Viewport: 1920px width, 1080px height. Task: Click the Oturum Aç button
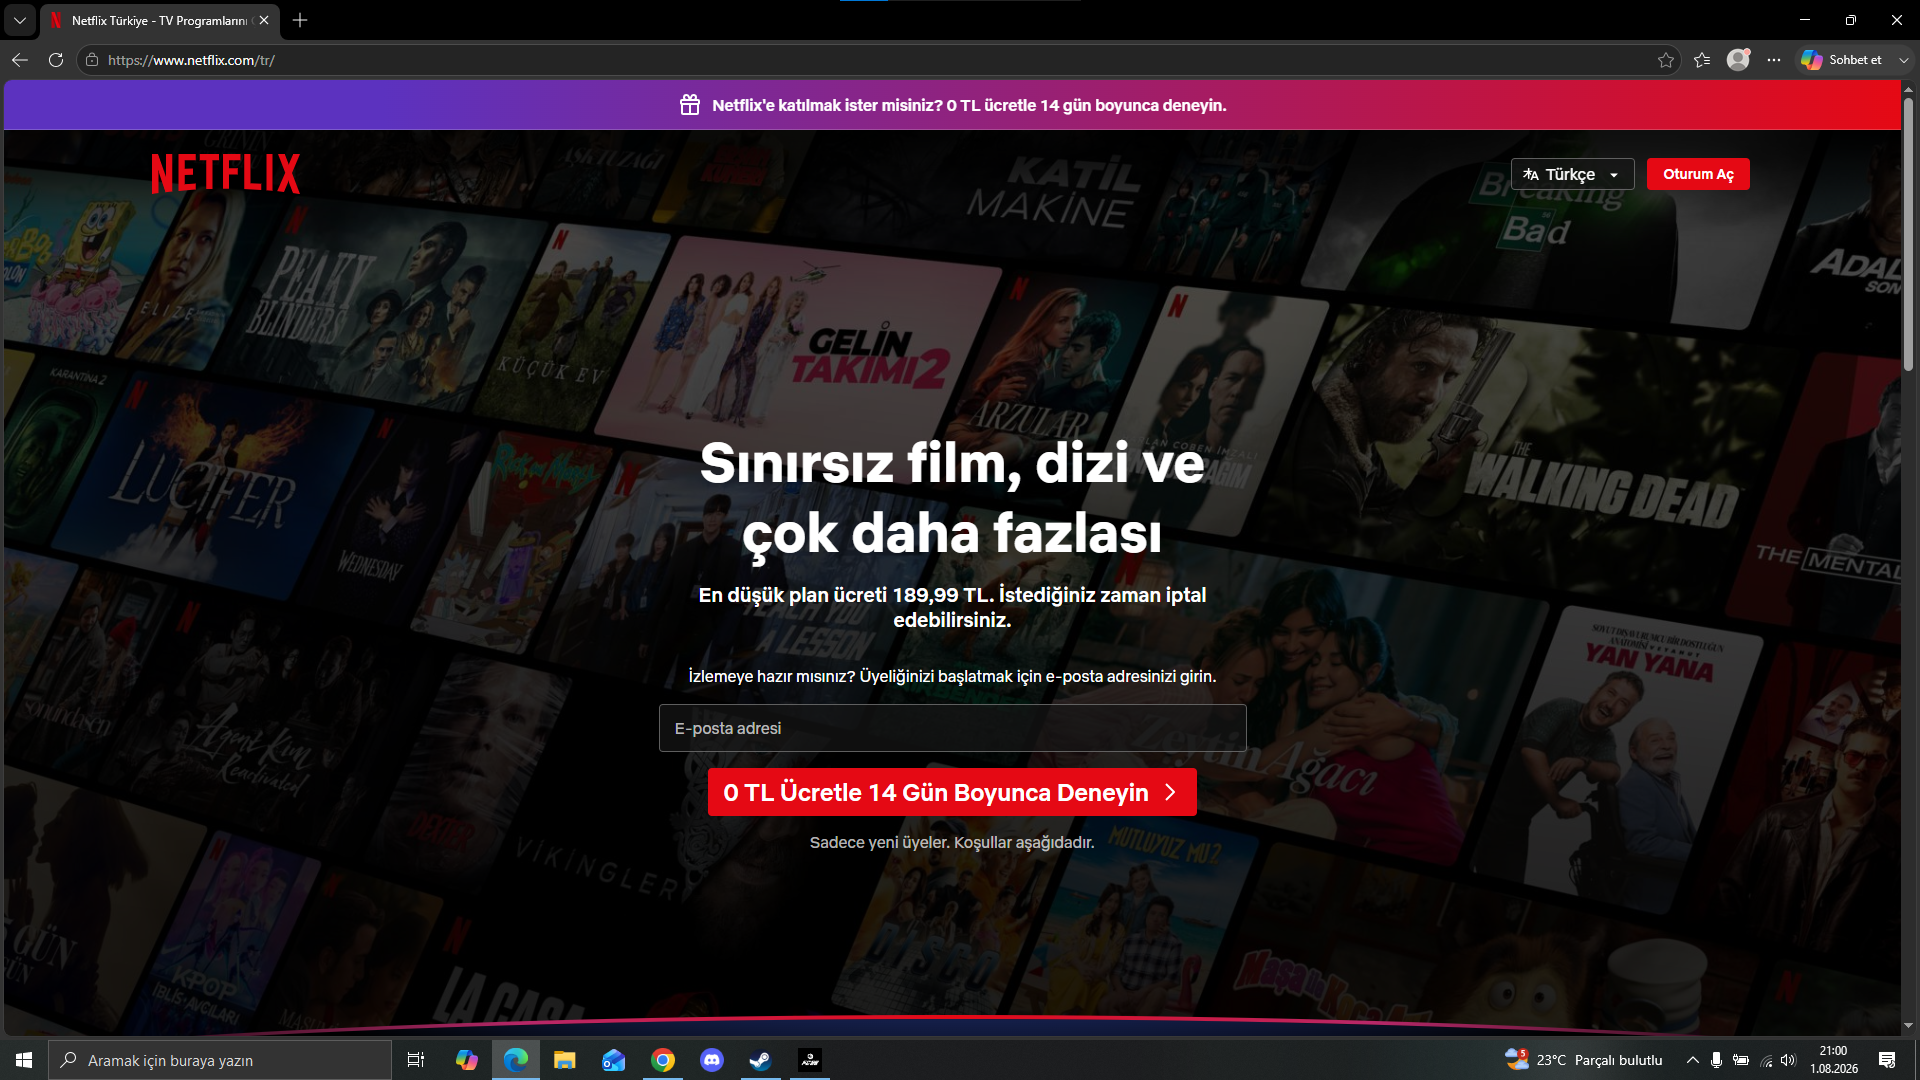click(1698, 174)
